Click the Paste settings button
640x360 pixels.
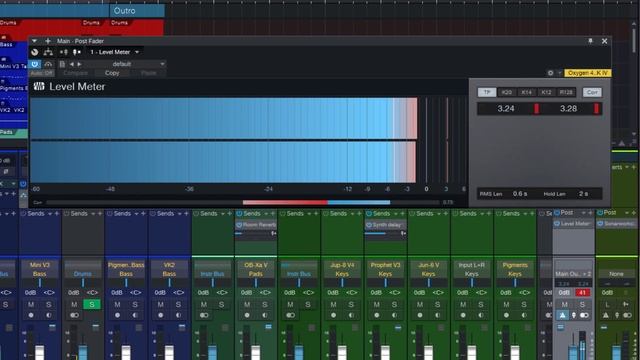point(149,73)
